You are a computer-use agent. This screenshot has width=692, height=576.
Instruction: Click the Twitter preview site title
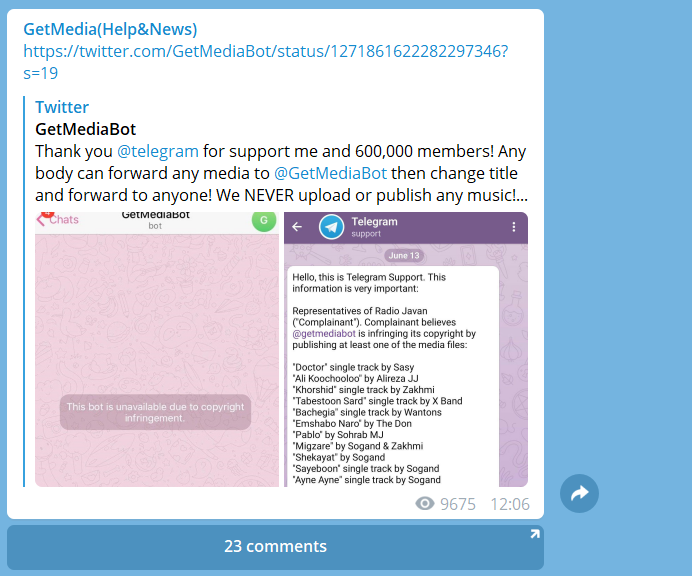(62, 107)
